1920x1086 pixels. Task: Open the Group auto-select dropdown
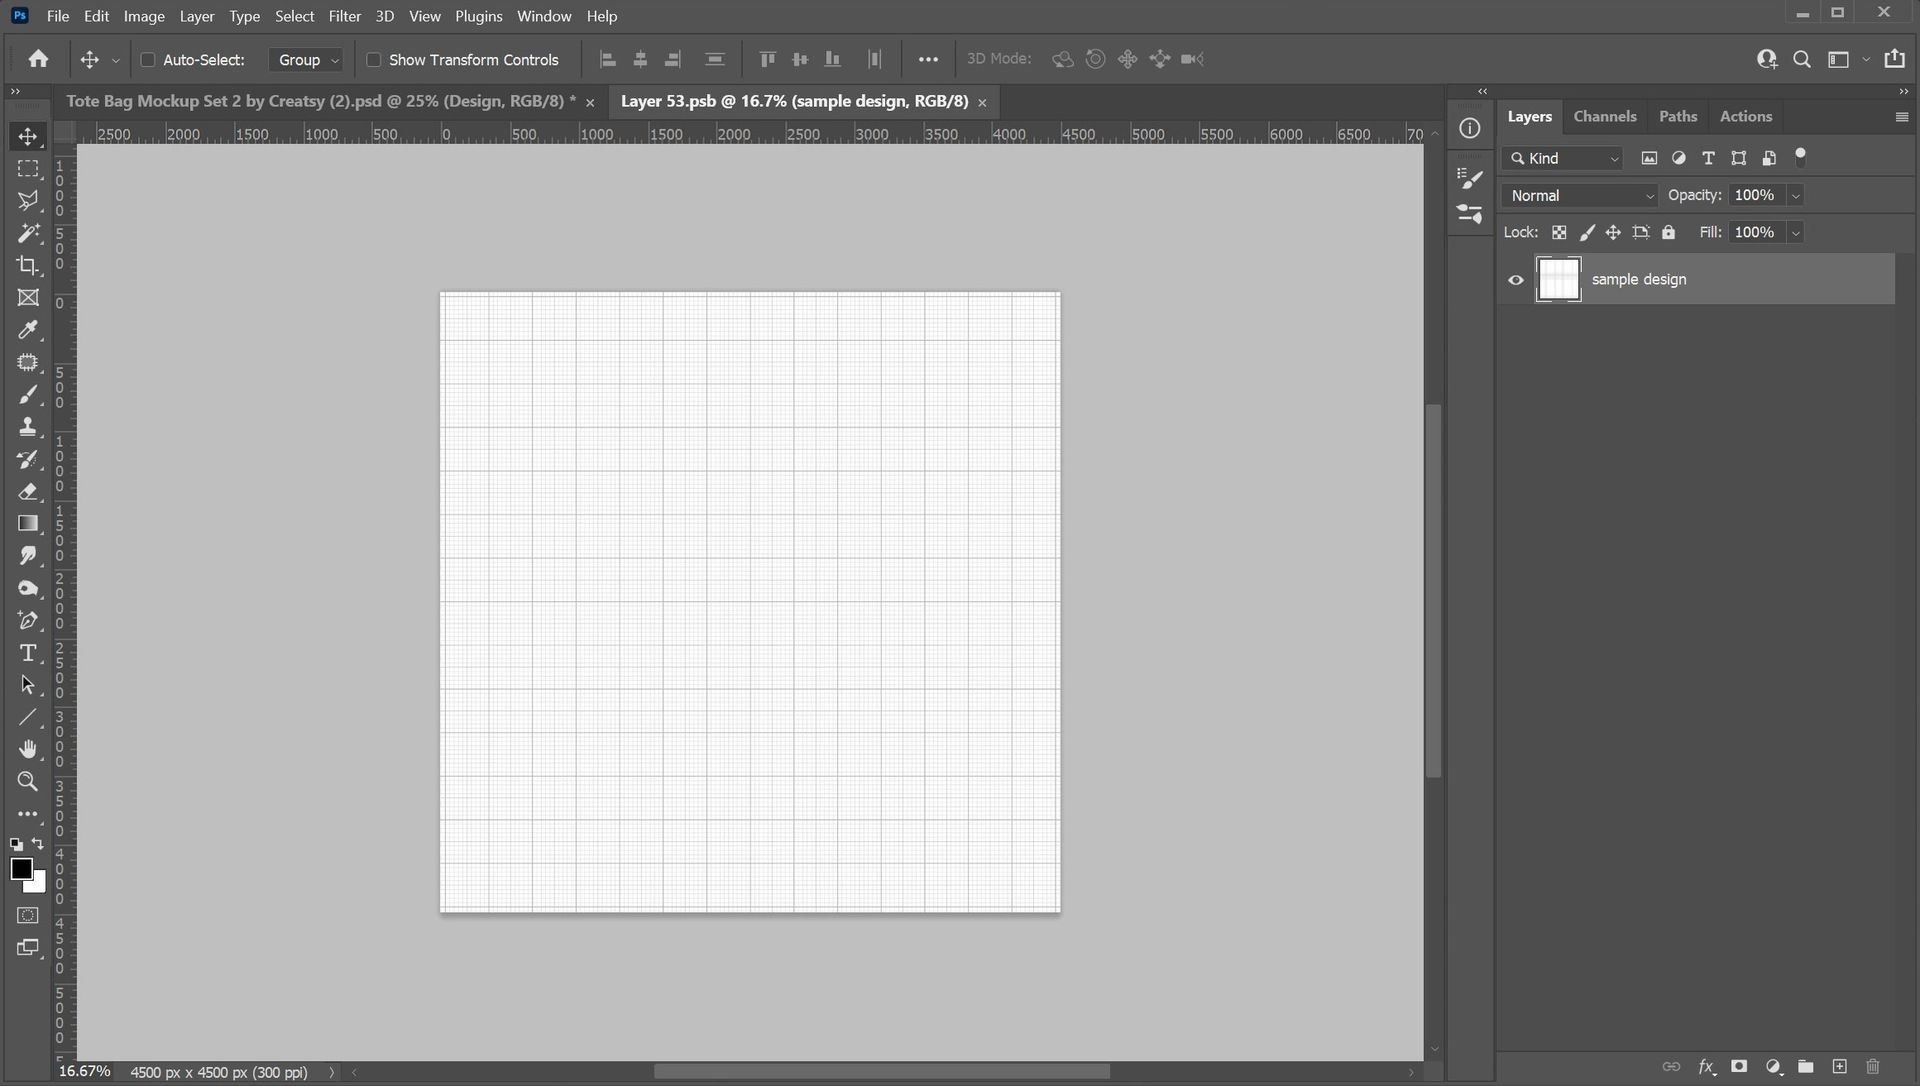306,60
